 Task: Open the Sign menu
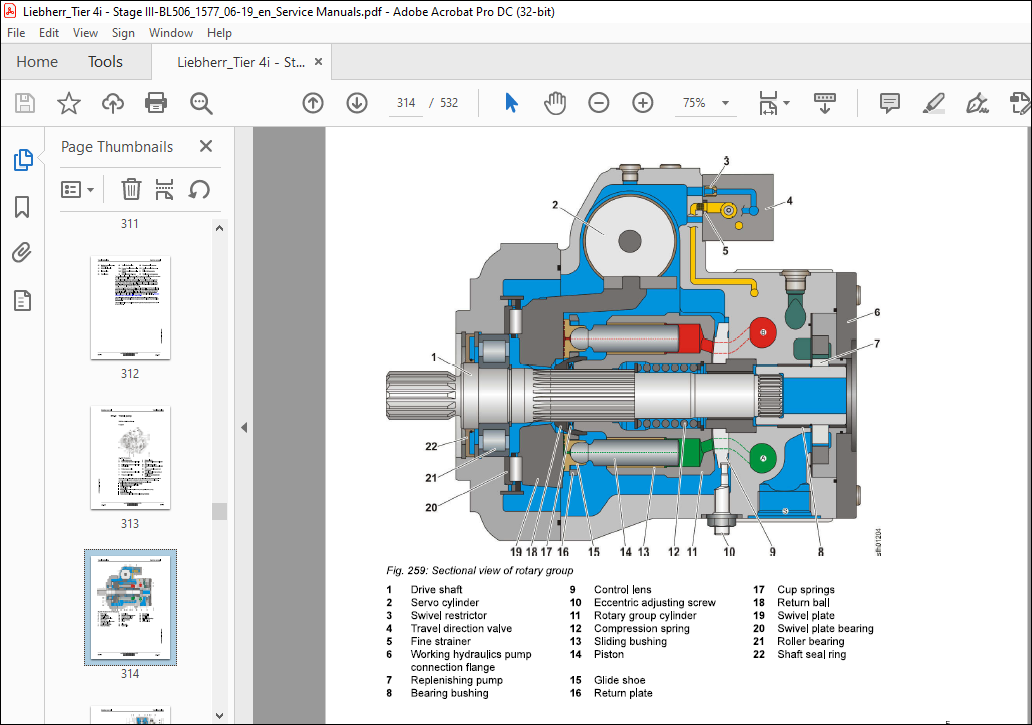pyautogui.click(x=123, y=33)
